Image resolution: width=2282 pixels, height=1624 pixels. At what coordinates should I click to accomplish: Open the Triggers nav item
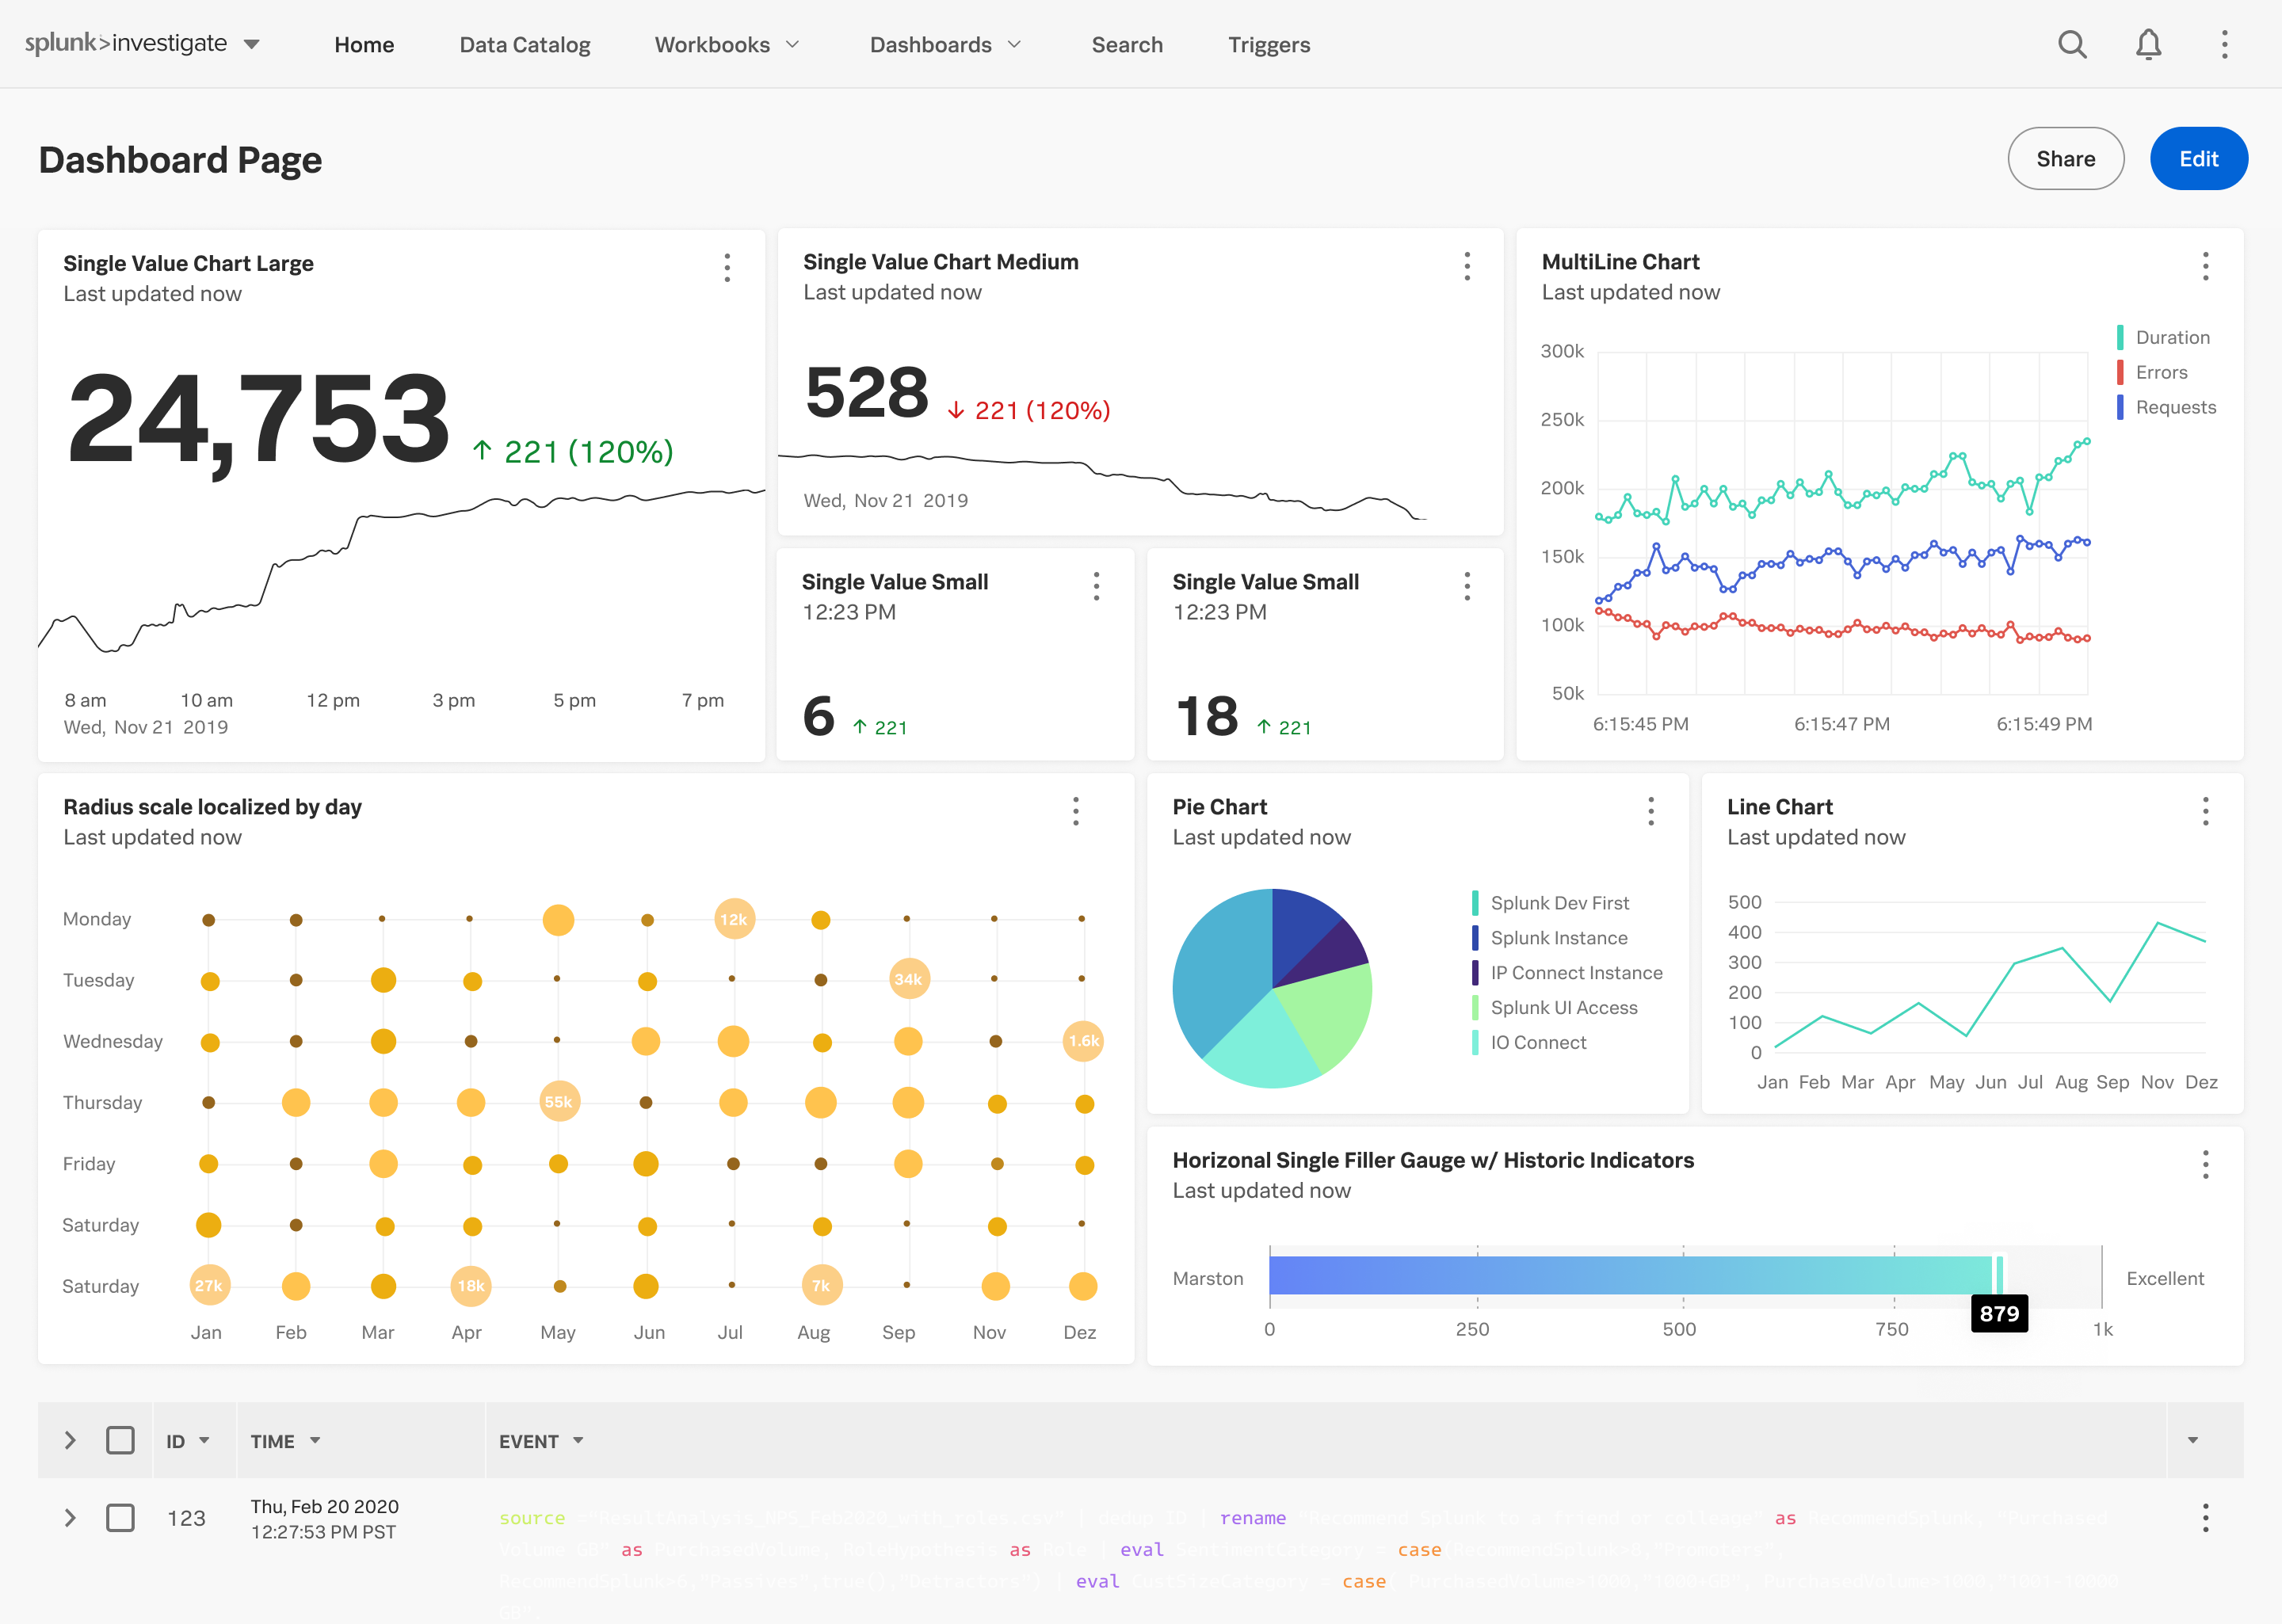1268,45
